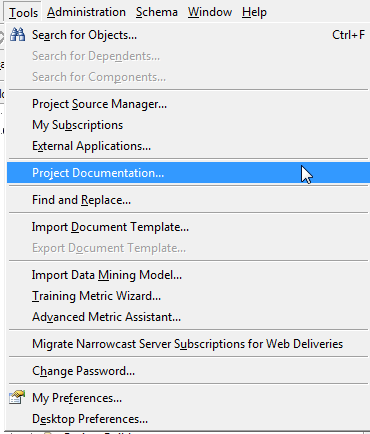Select Project Documentation menu item
Screen dimensions: 370x434
(188, 173)
